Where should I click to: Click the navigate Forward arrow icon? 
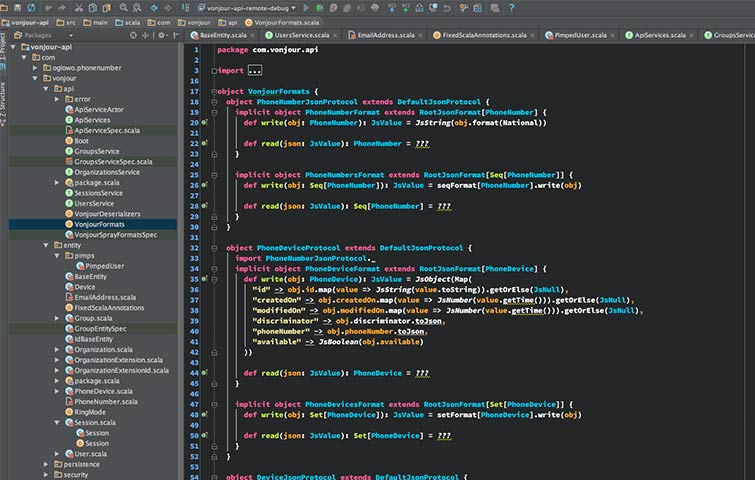tap(168, 8)
